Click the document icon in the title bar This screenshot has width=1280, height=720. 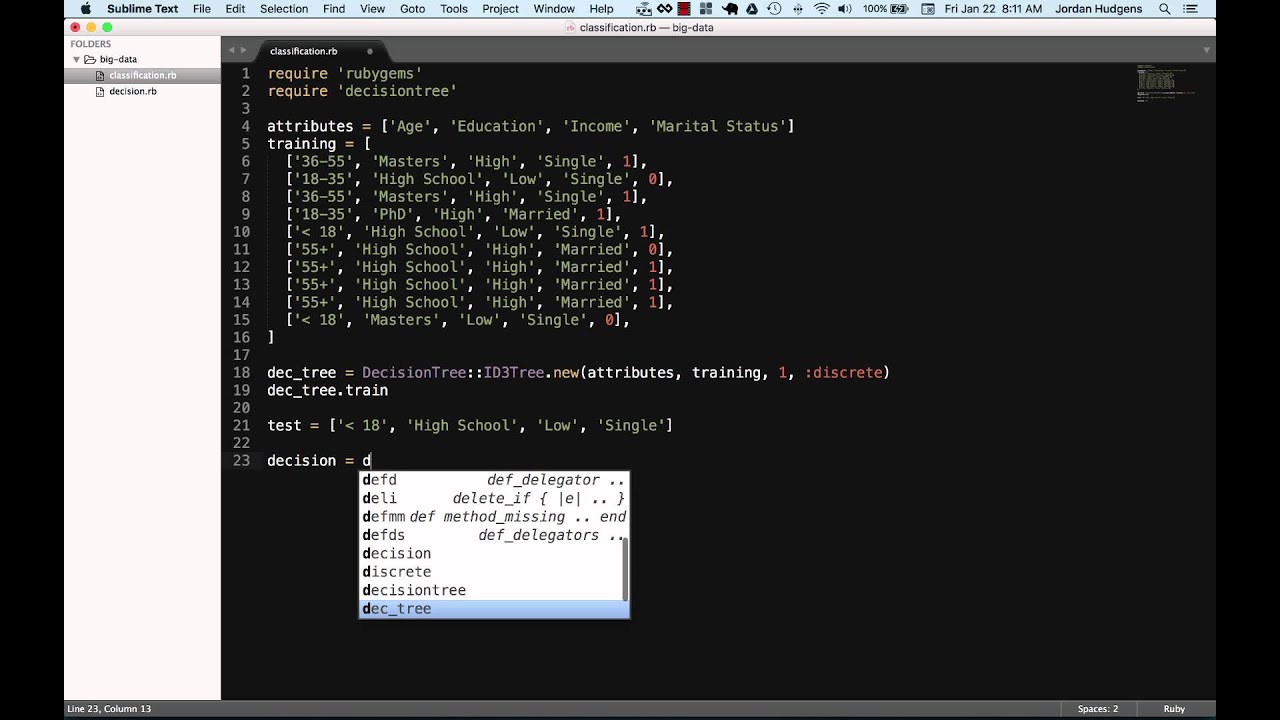(x=571, y=28)
